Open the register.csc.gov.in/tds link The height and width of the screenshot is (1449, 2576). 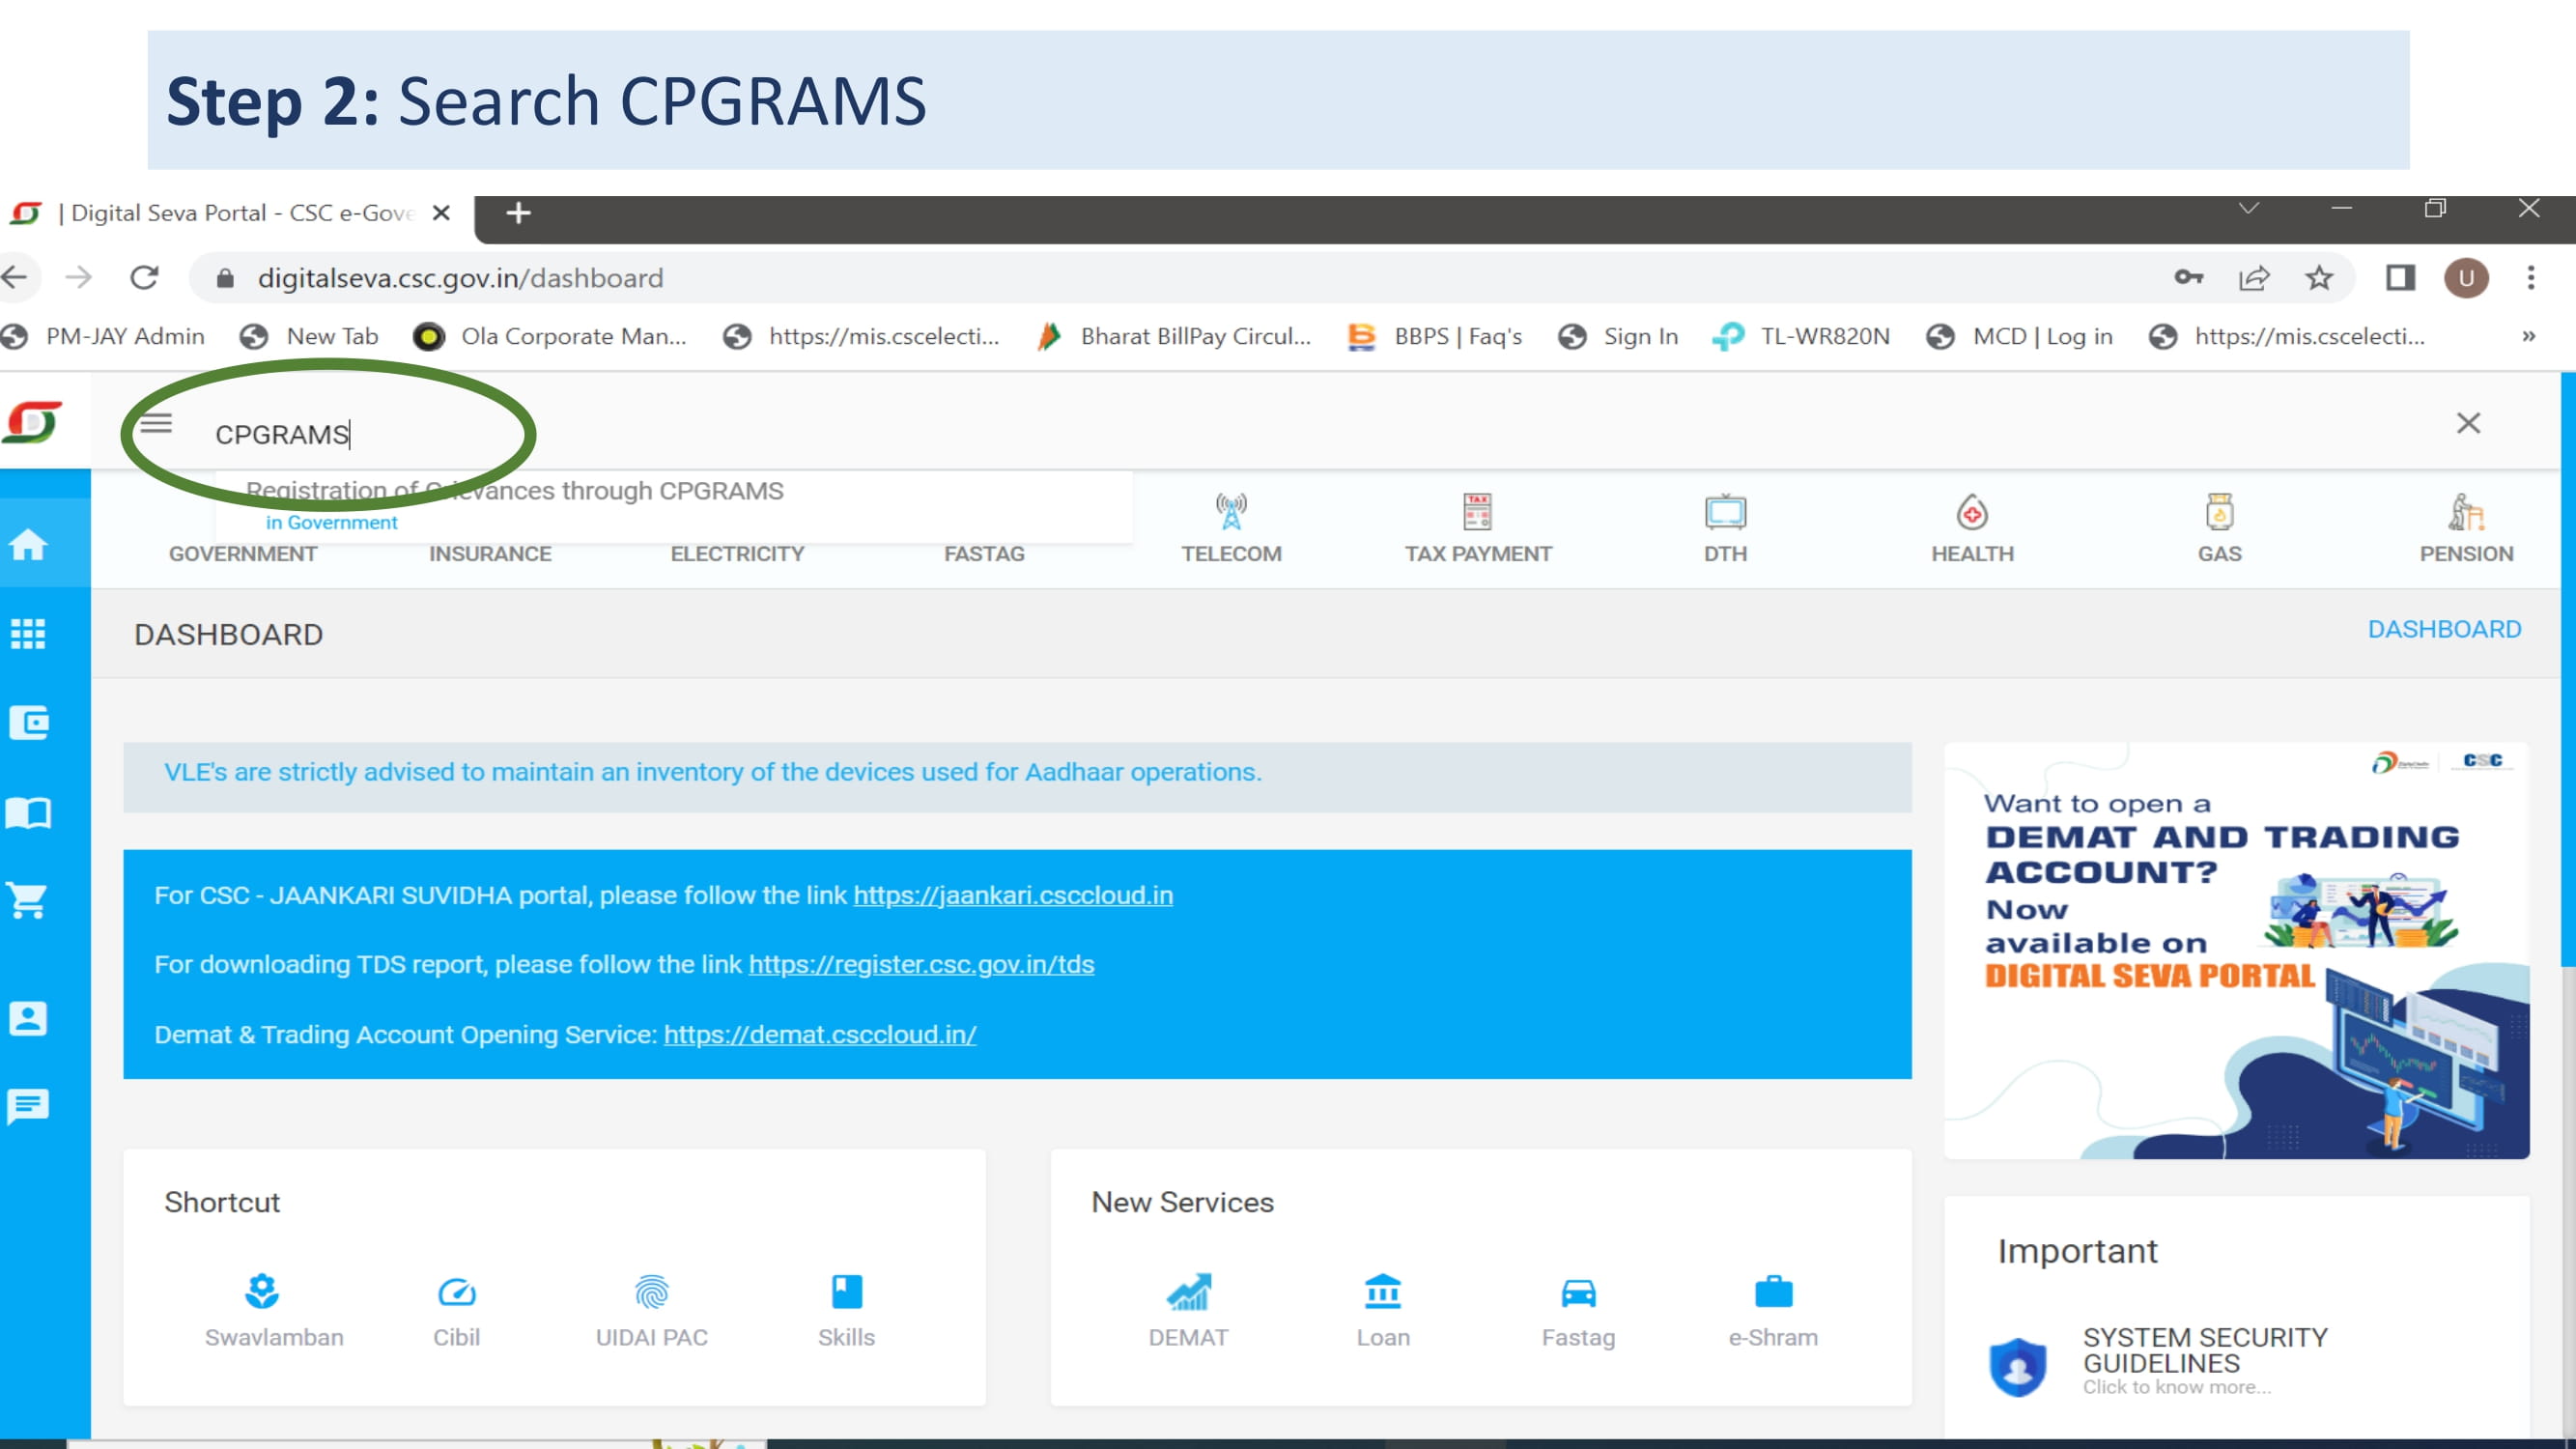coord(921,964)
